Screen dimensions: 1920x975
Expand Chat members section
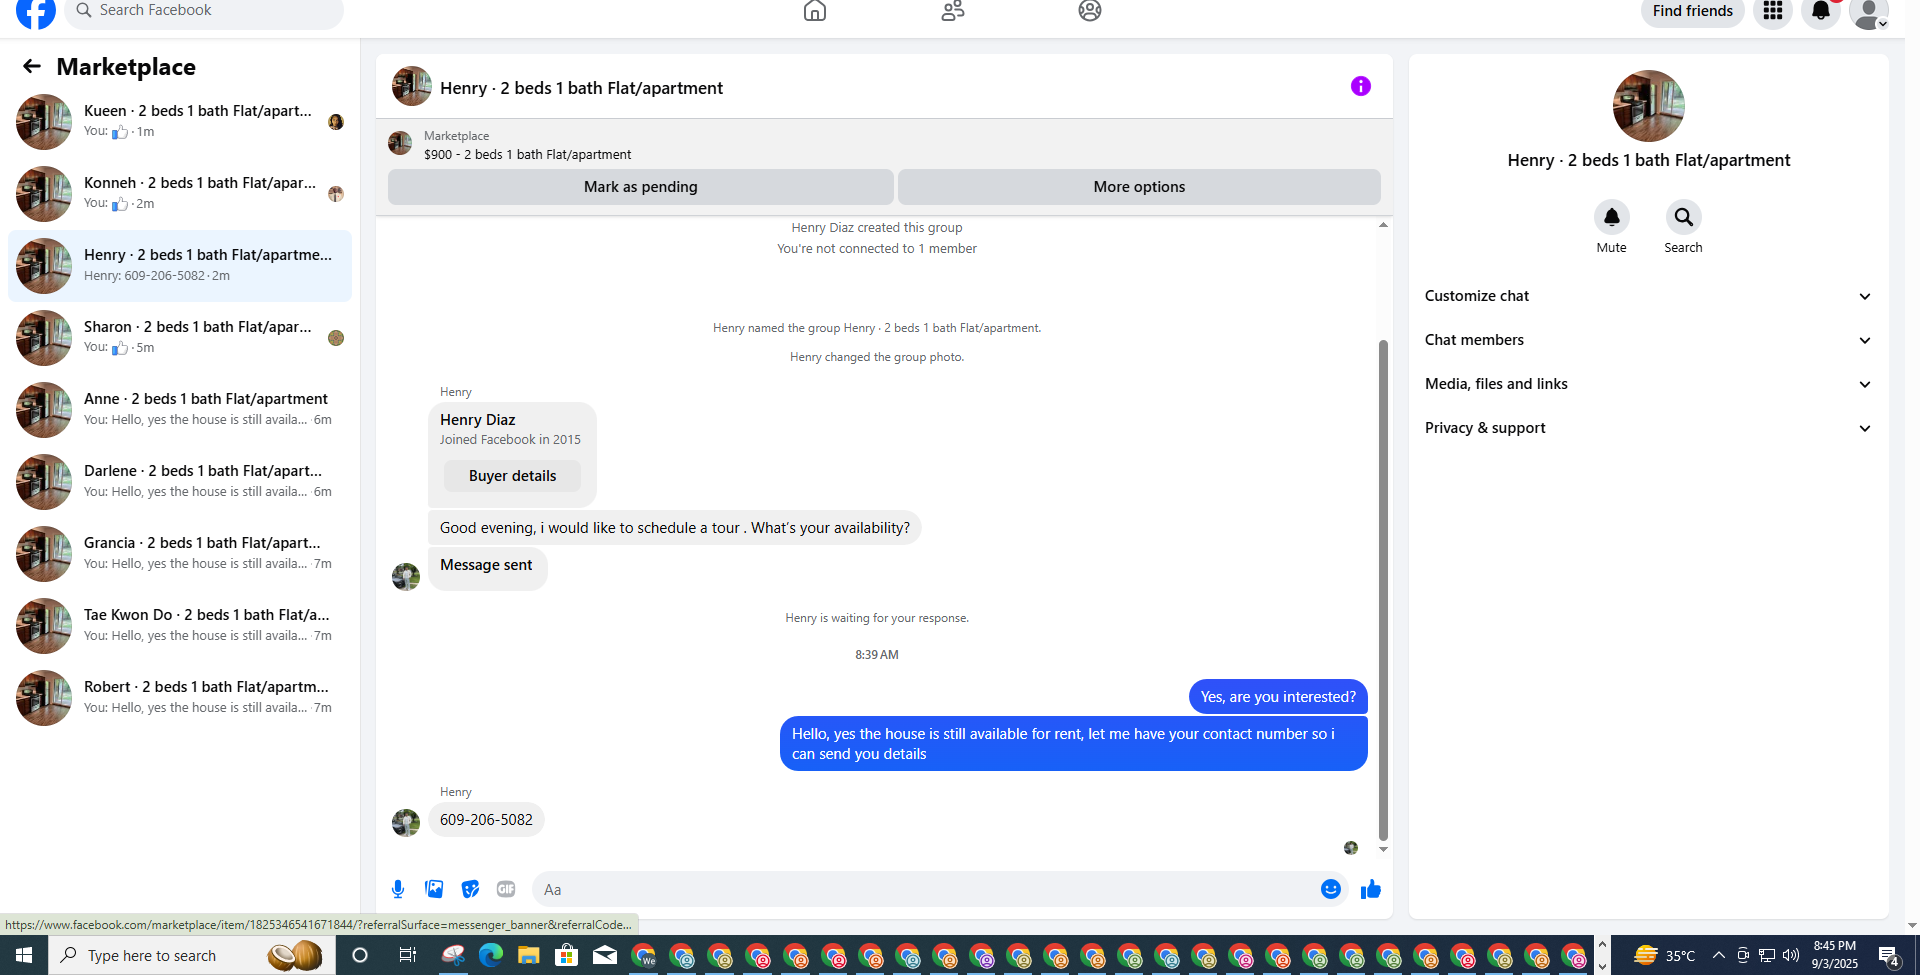(x=1649, y=340)
